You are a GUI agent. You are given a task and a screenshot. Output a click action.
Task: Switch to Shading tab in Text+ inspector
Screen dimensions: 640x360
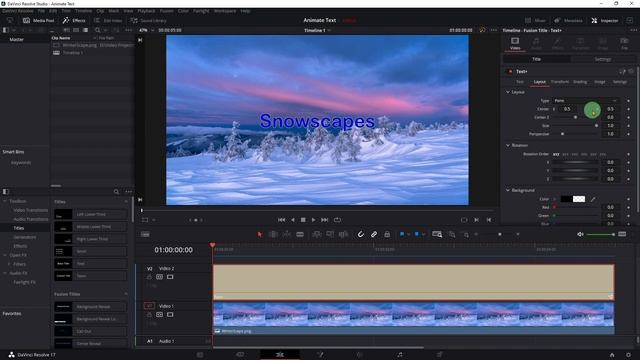pos(580,82)
